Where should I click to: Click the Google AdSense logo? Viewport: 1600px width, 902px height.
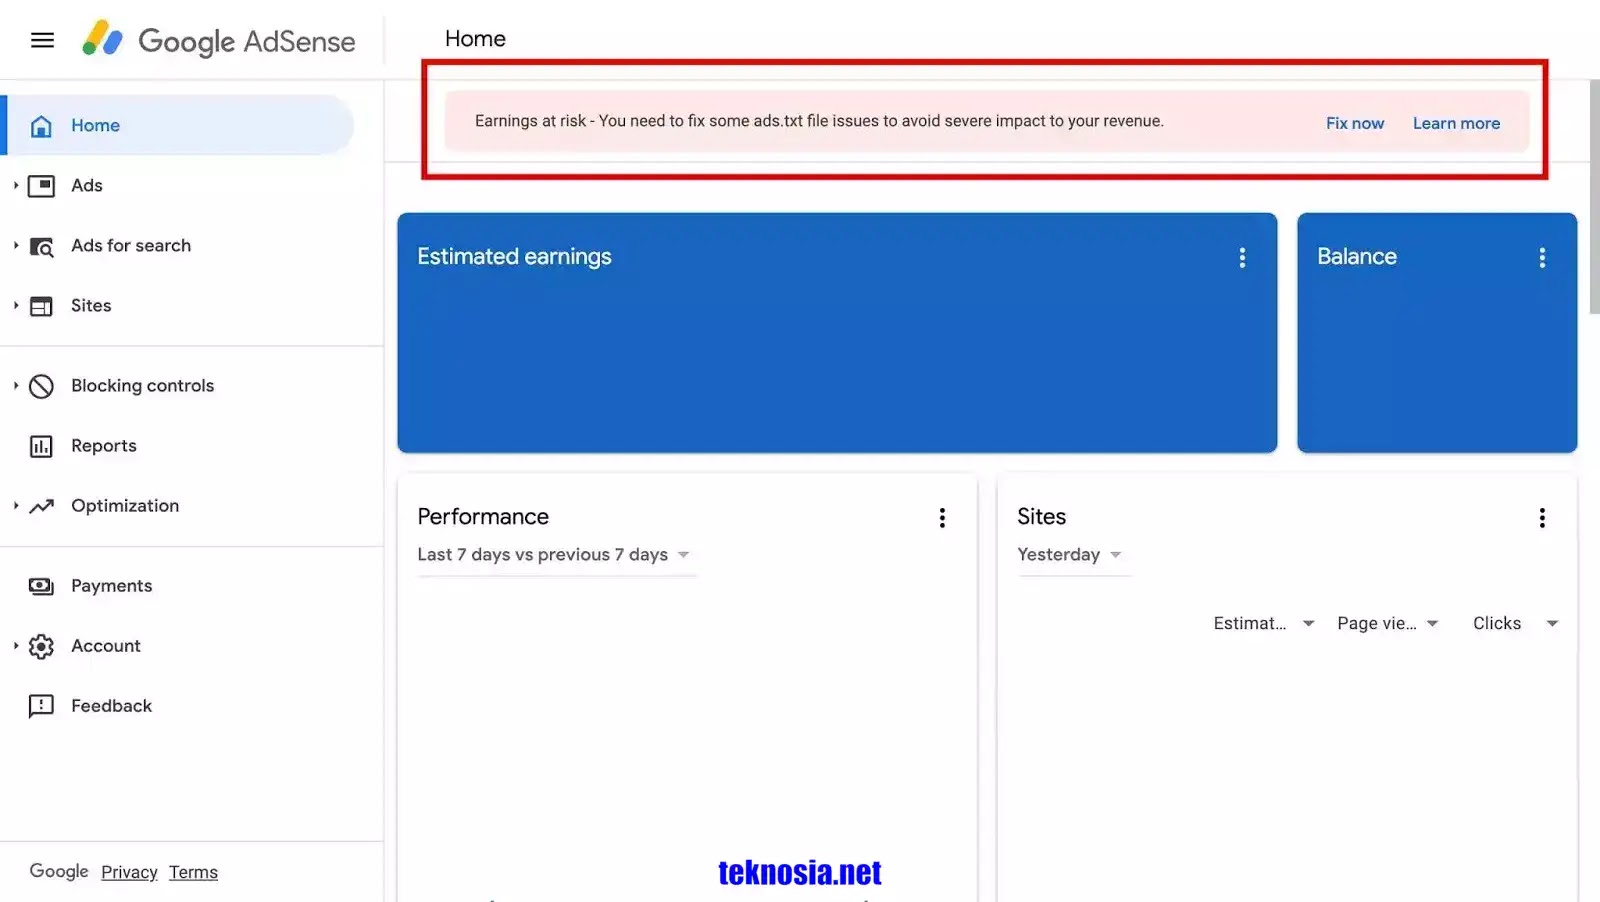pos(218,40)
